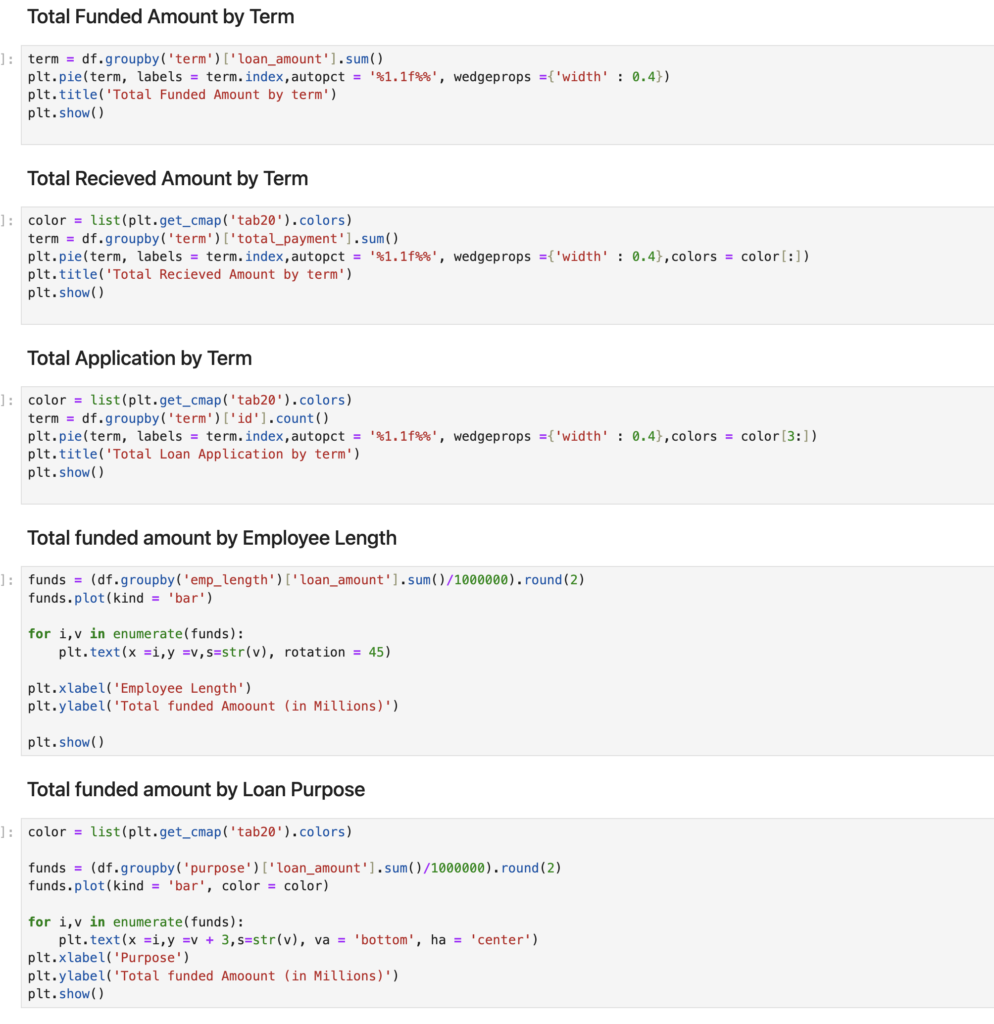Place cursor on plt.title('Total Funded Amount by term')
Screen dimensions: 994x1024
pos(182,95)
